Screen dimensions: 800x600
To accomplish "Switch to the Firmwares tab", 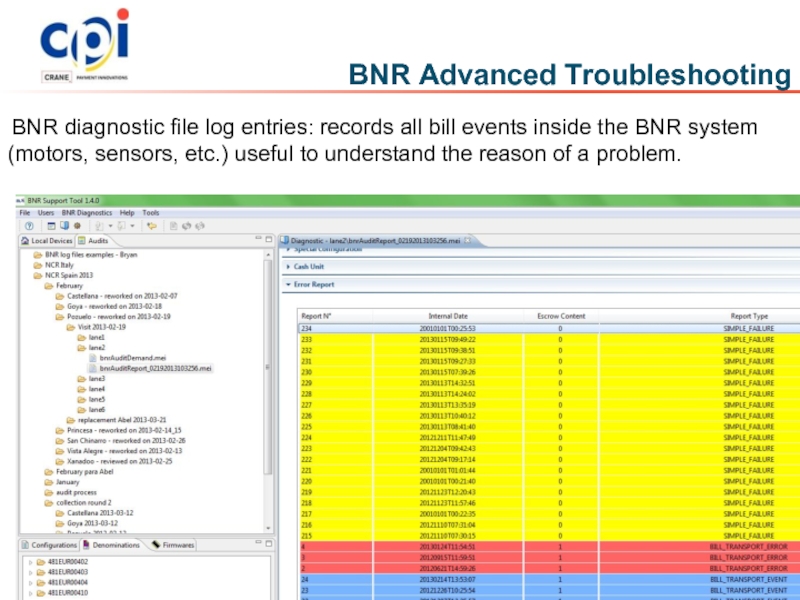I will click(x=173, y=545).
